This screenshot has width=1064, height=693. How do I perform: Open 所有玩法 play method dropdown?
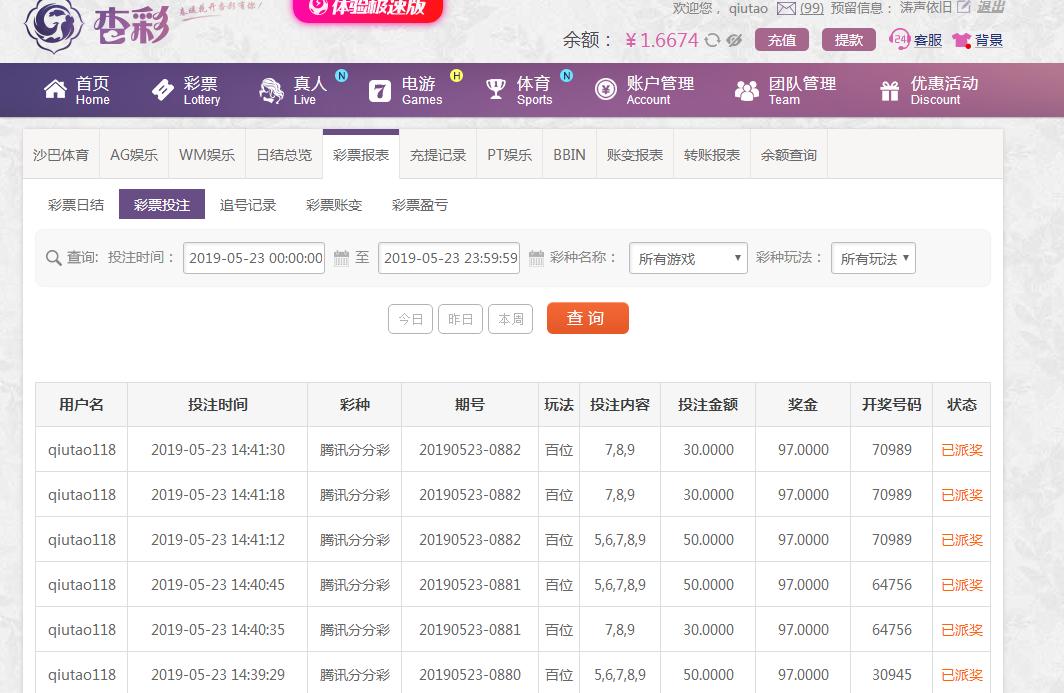click(873, 258)
